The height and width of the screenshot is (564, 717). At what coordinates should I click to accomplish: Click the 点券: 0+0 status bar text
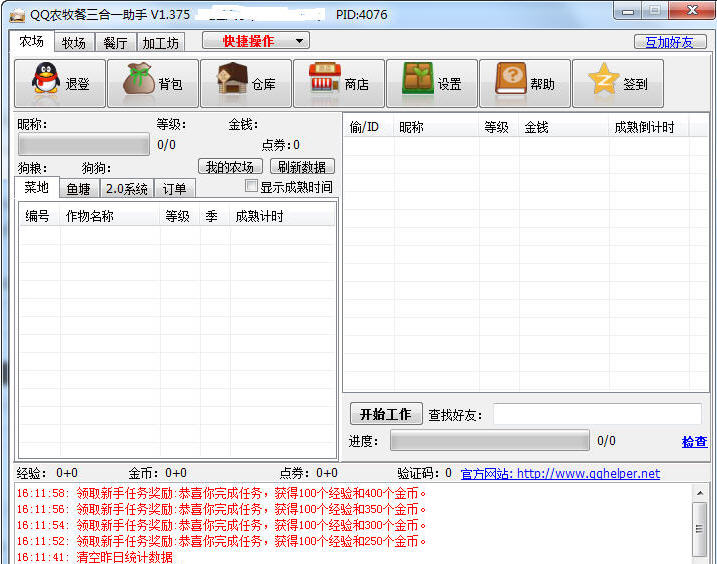(x=309, y=473)
